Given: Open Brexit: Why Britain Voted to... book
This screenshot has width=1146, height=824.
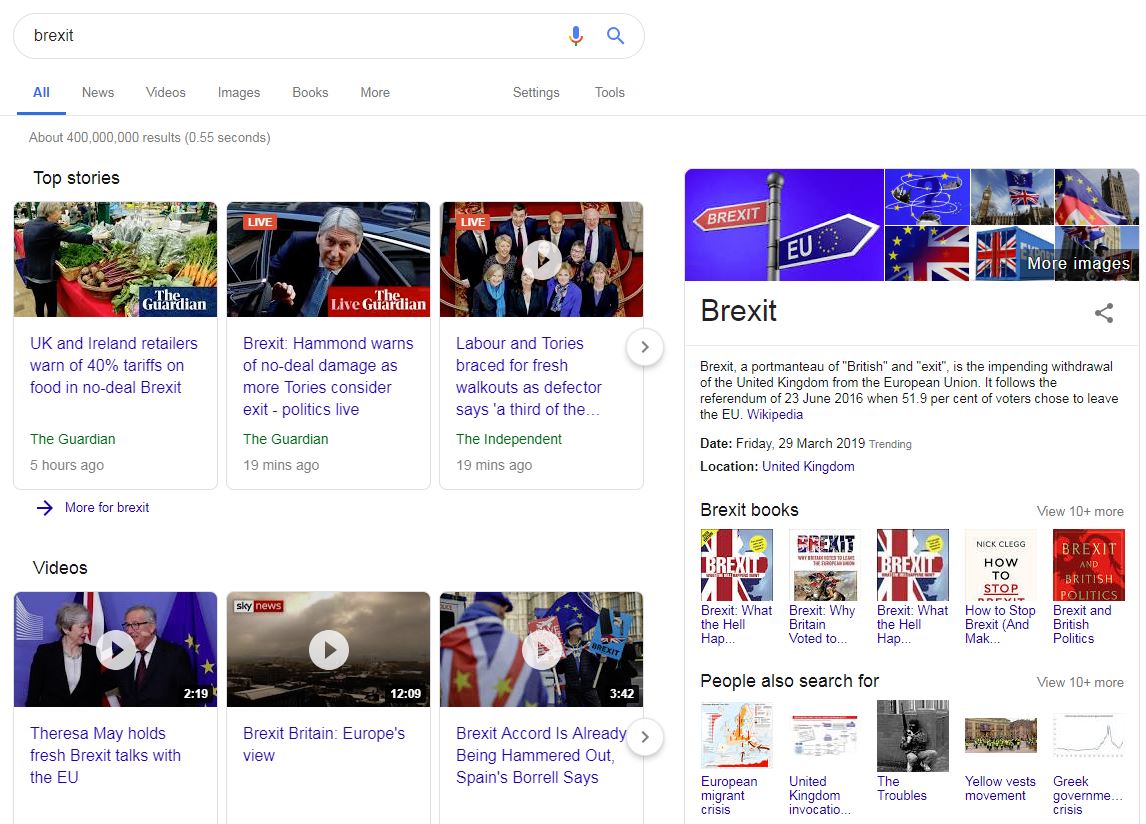Looking at the screenshot, I should [824, 586].
